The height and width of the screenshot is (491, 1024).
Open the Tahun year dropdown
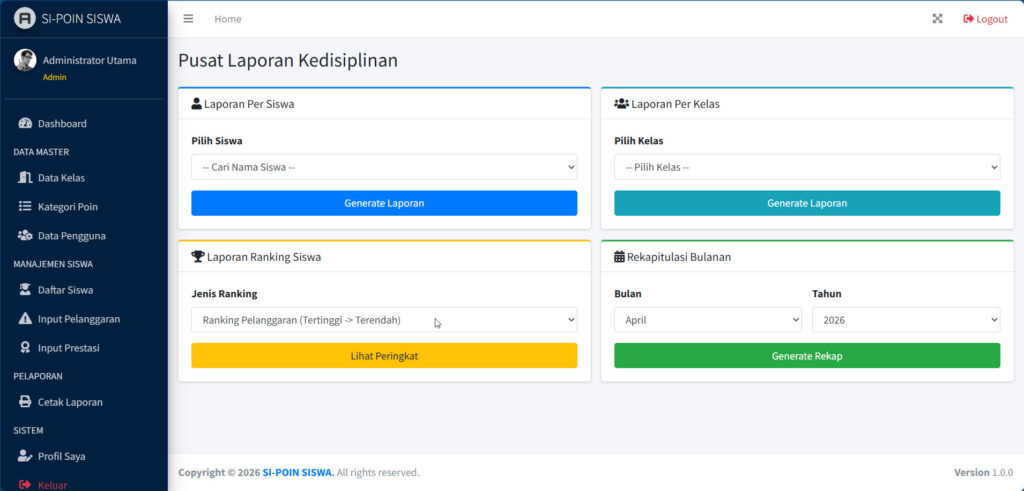point(905,320)
